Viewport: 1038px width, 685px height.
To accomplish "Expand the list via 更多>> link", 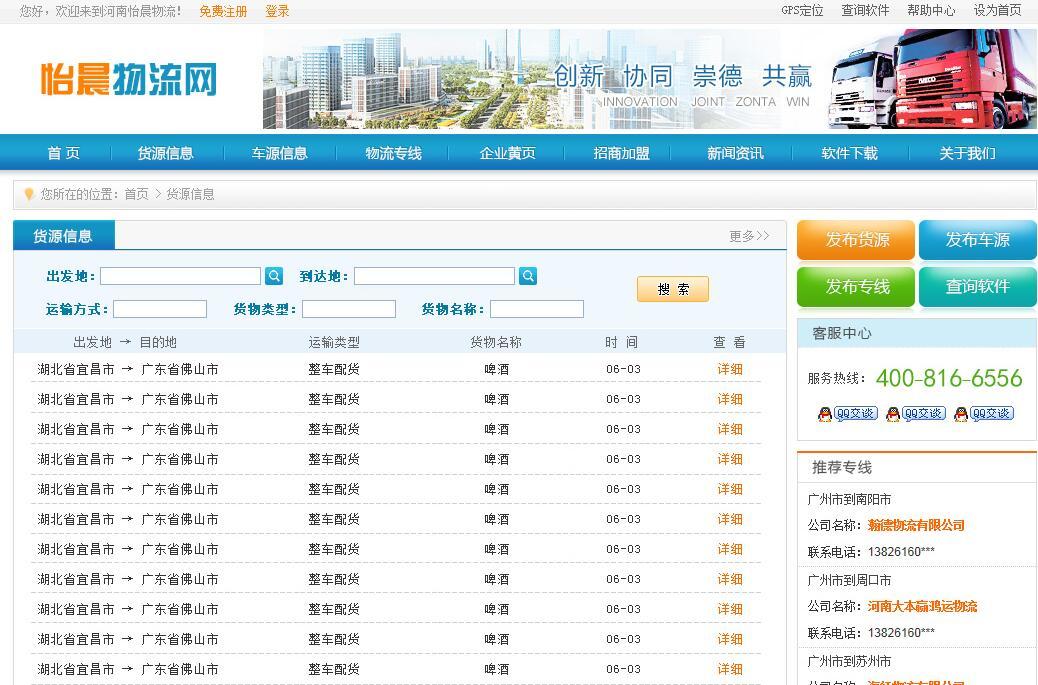I will pyautogui.click(x=749, y=236).
